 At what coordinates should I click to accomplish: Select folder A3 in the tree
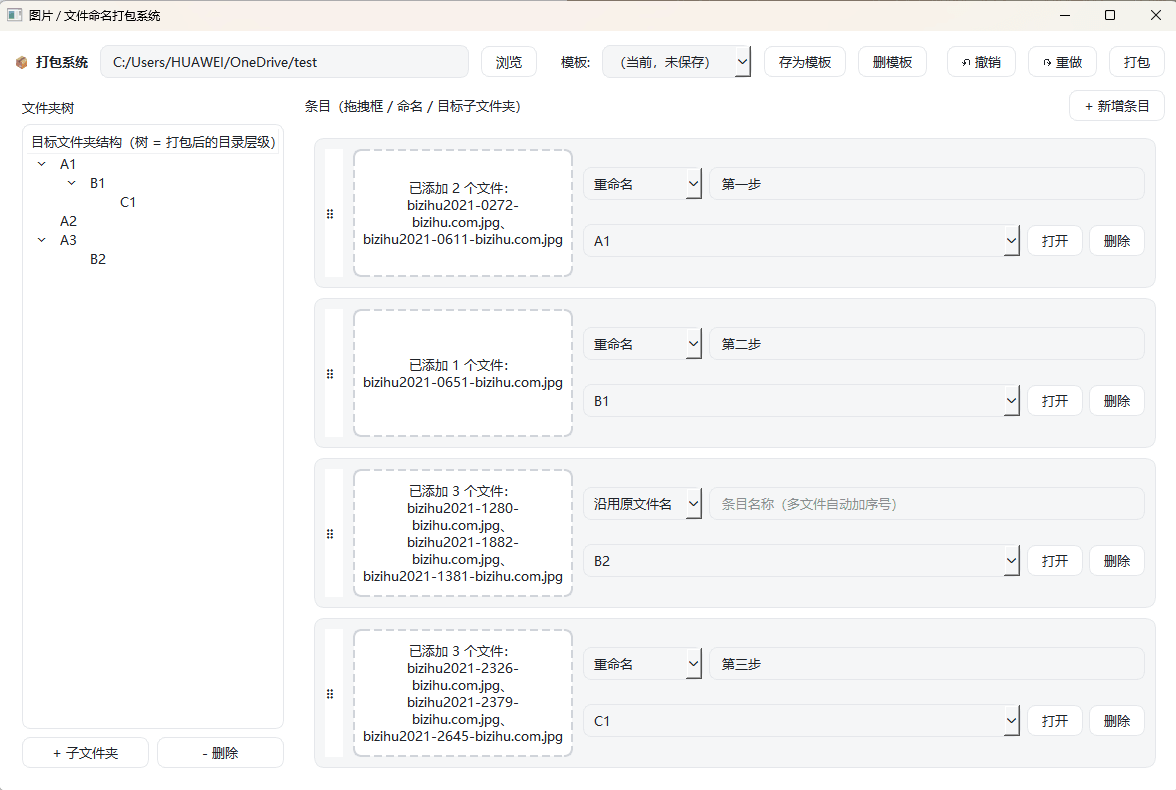(68, 240)
